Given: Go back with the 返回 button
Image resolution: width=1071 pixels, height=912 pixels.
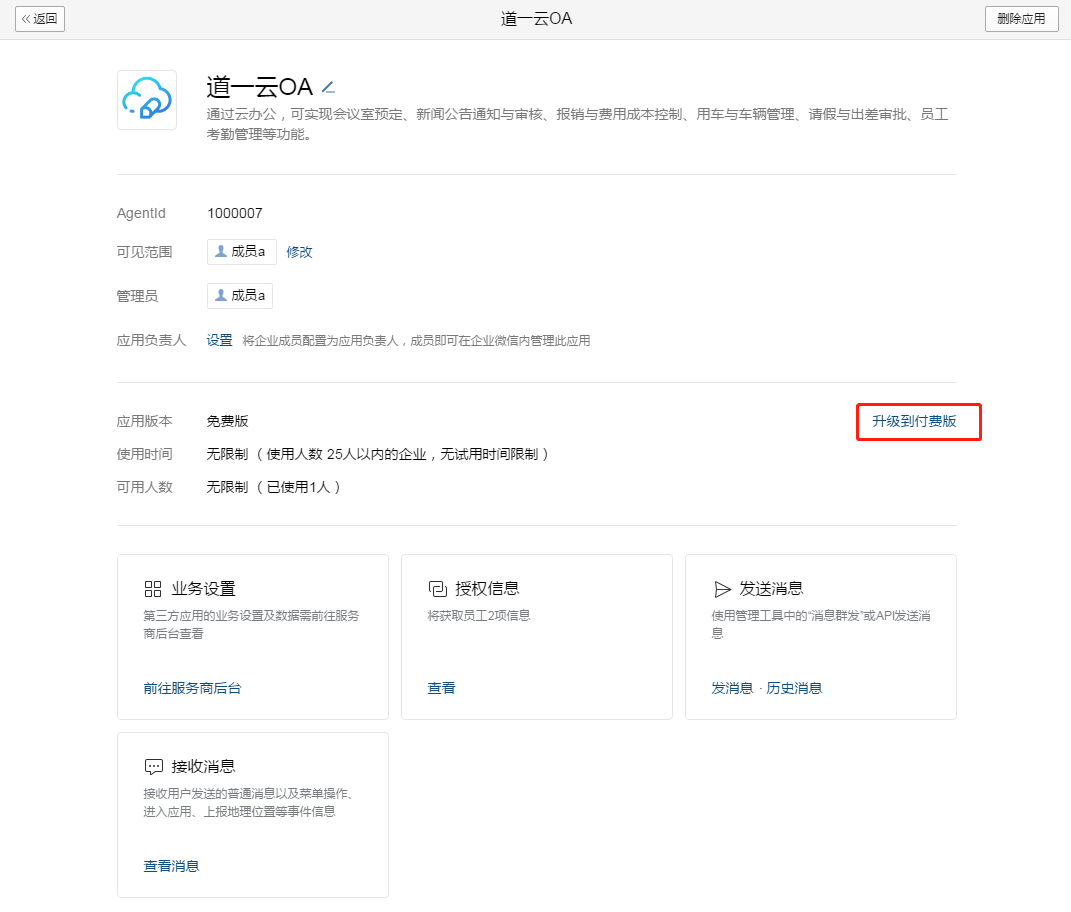Looking at the screenshot, I should 40,19.
